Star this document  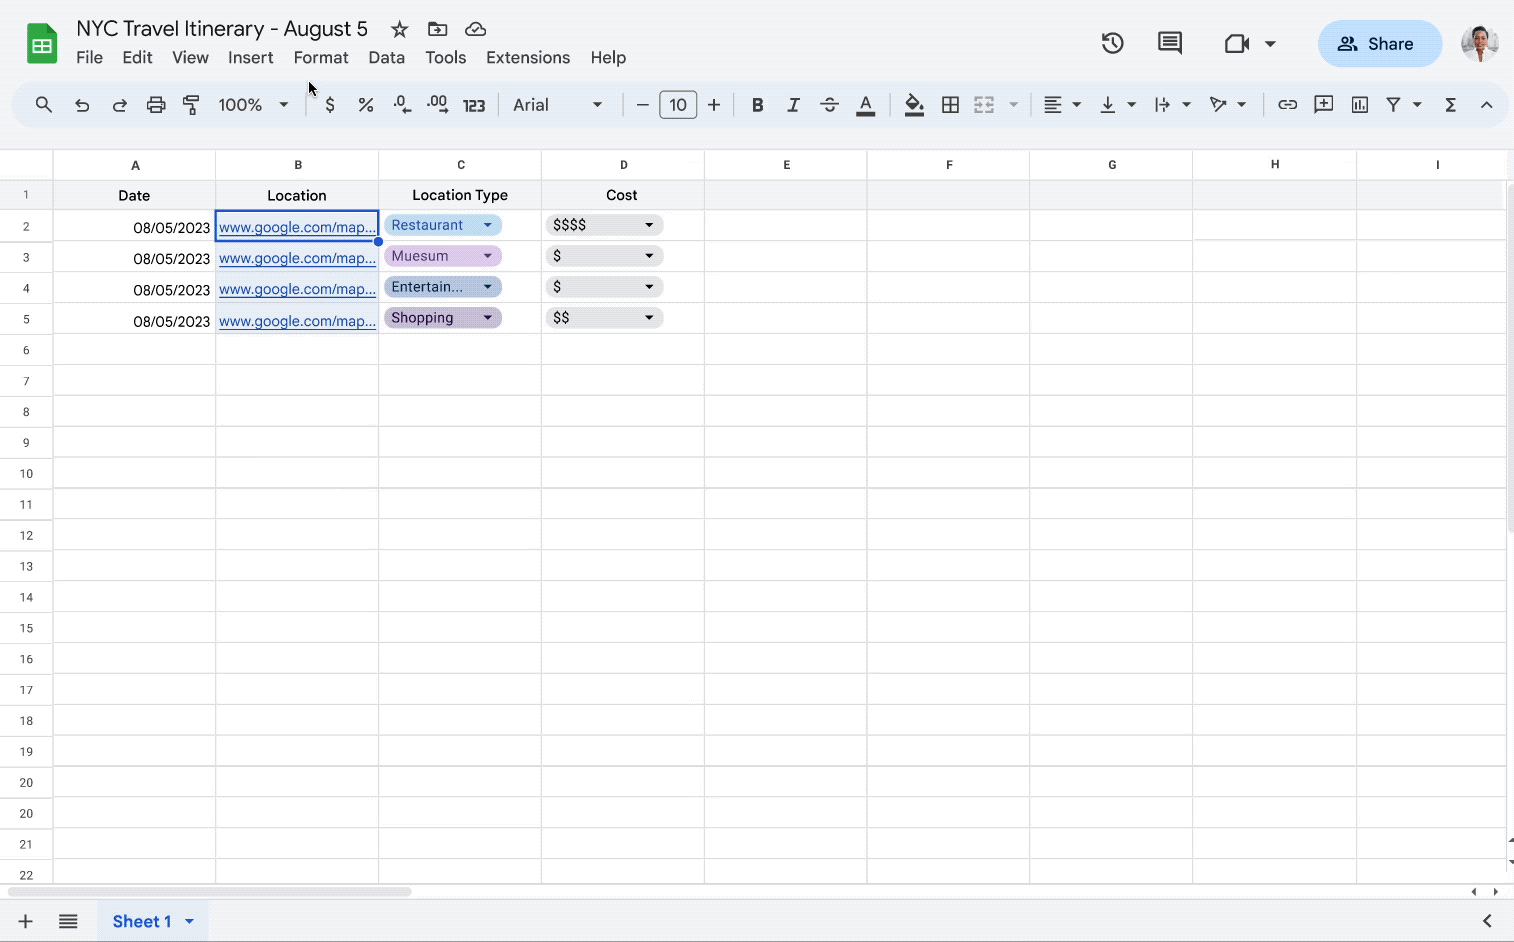click(x=399, y=29)
